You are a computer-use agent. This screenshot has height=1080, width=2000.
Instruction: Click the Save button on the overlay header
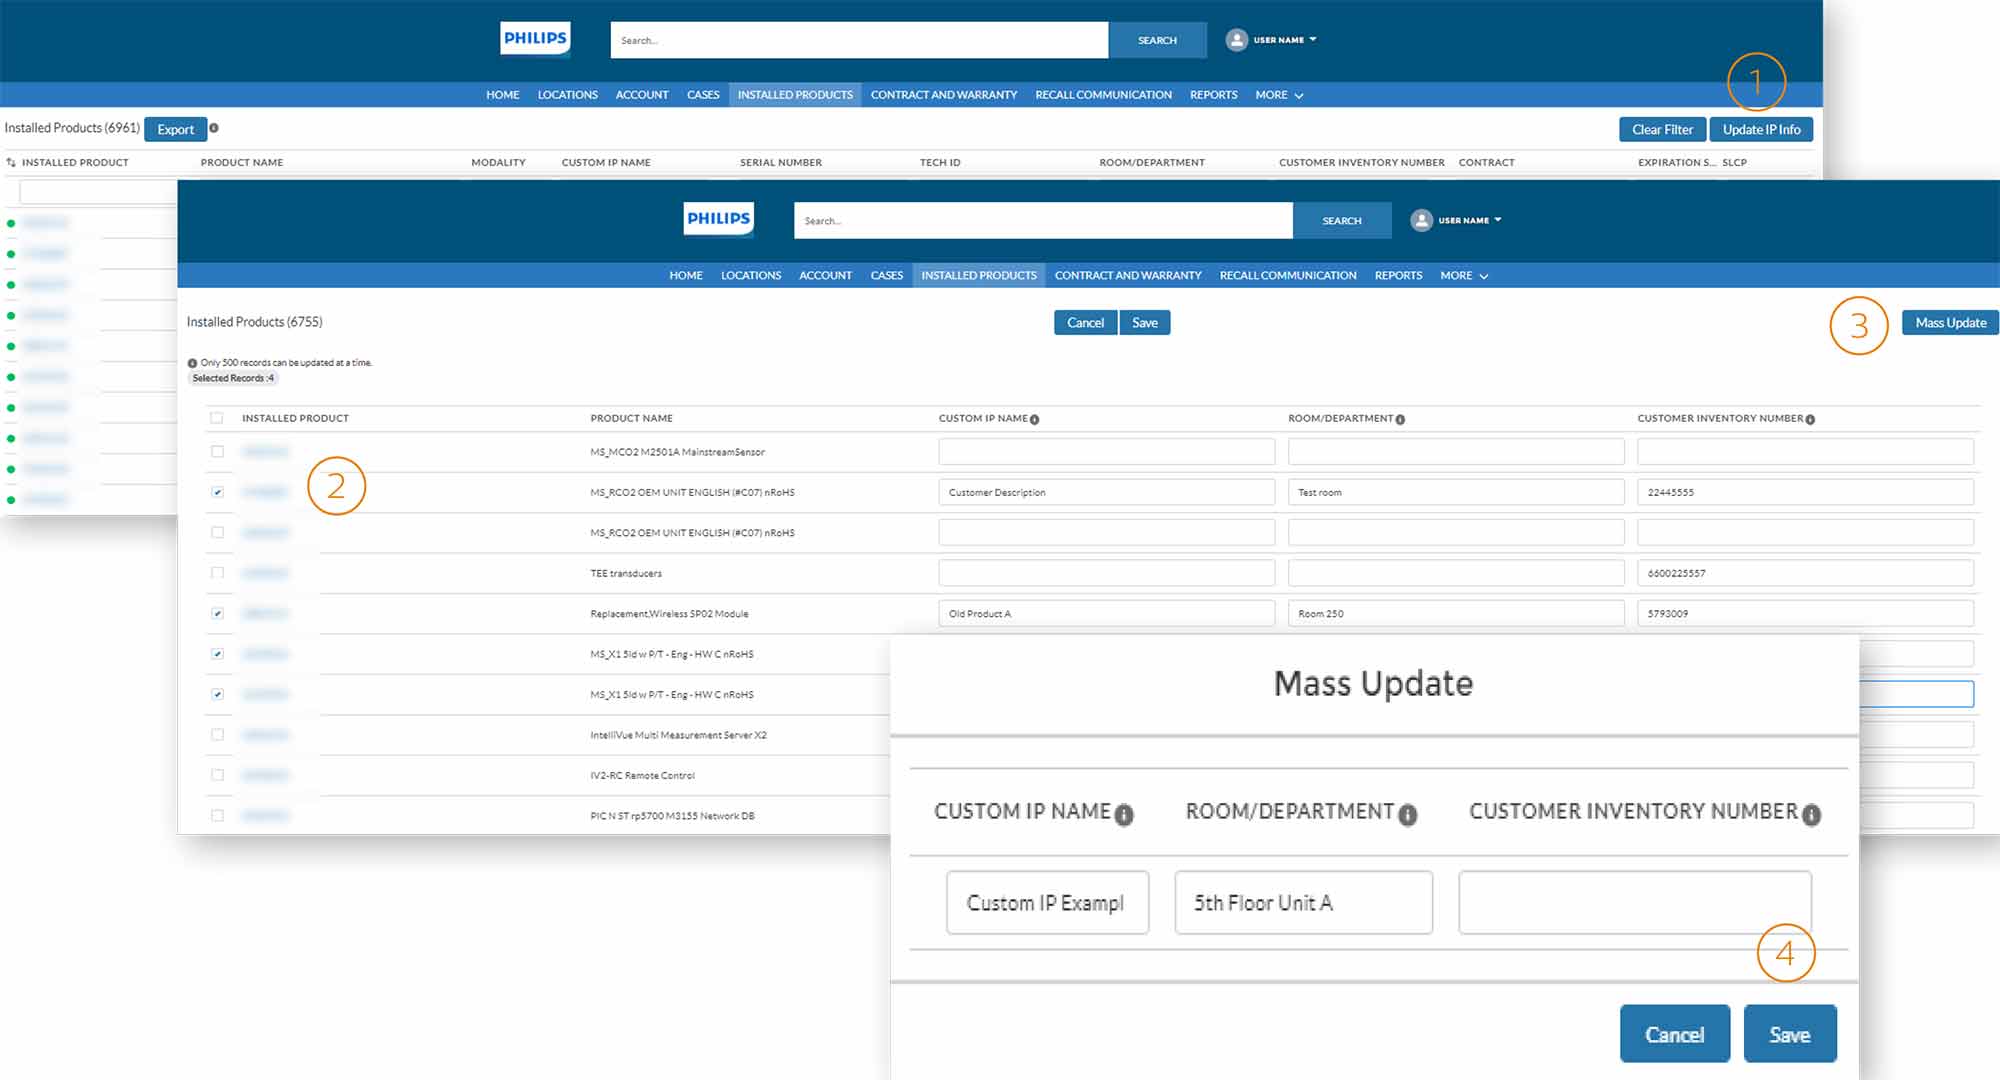click(1144, 322)
